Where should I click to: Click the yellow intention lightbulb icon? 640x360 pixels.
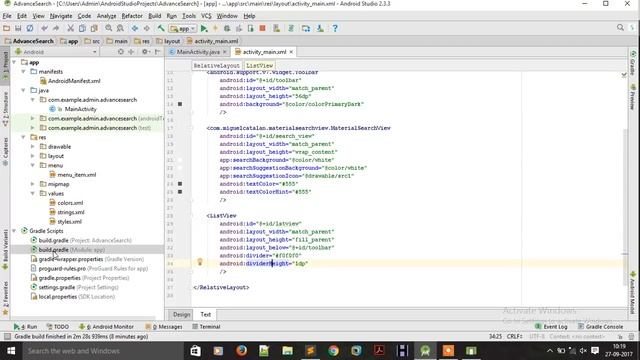click(200, 262)
